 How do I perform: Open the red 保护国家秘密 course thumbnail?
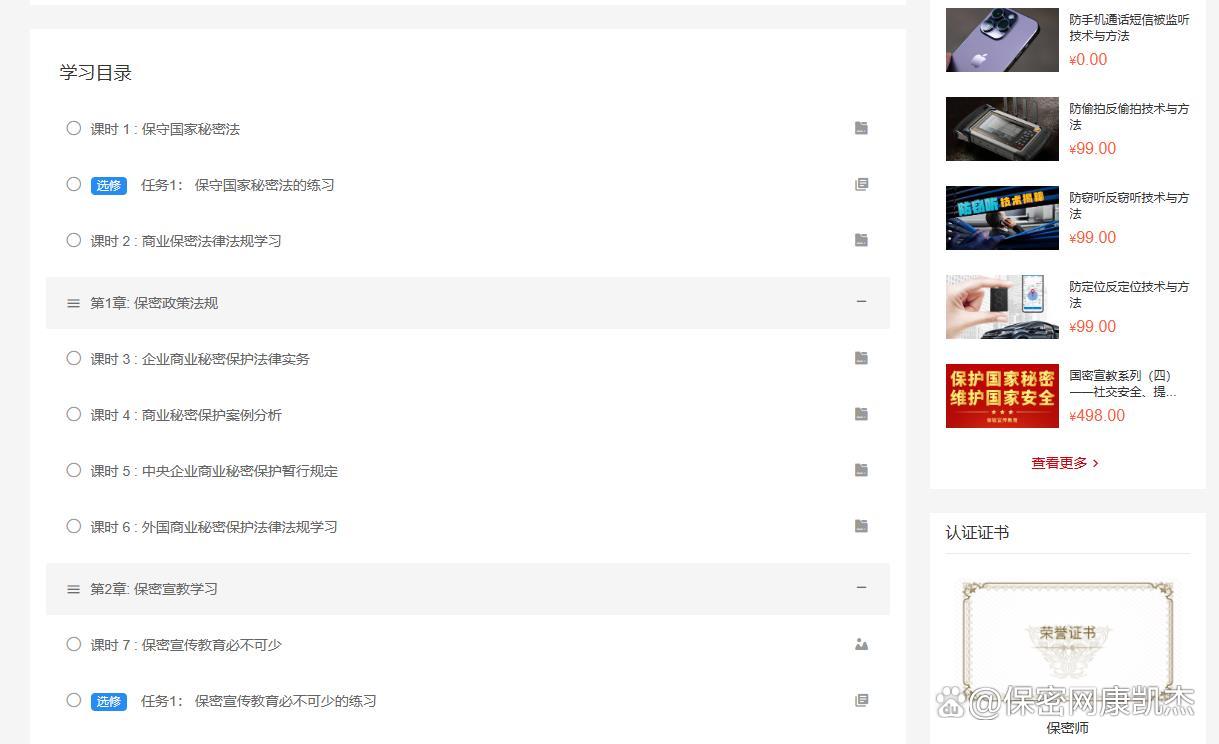[x=1002, y=396]
